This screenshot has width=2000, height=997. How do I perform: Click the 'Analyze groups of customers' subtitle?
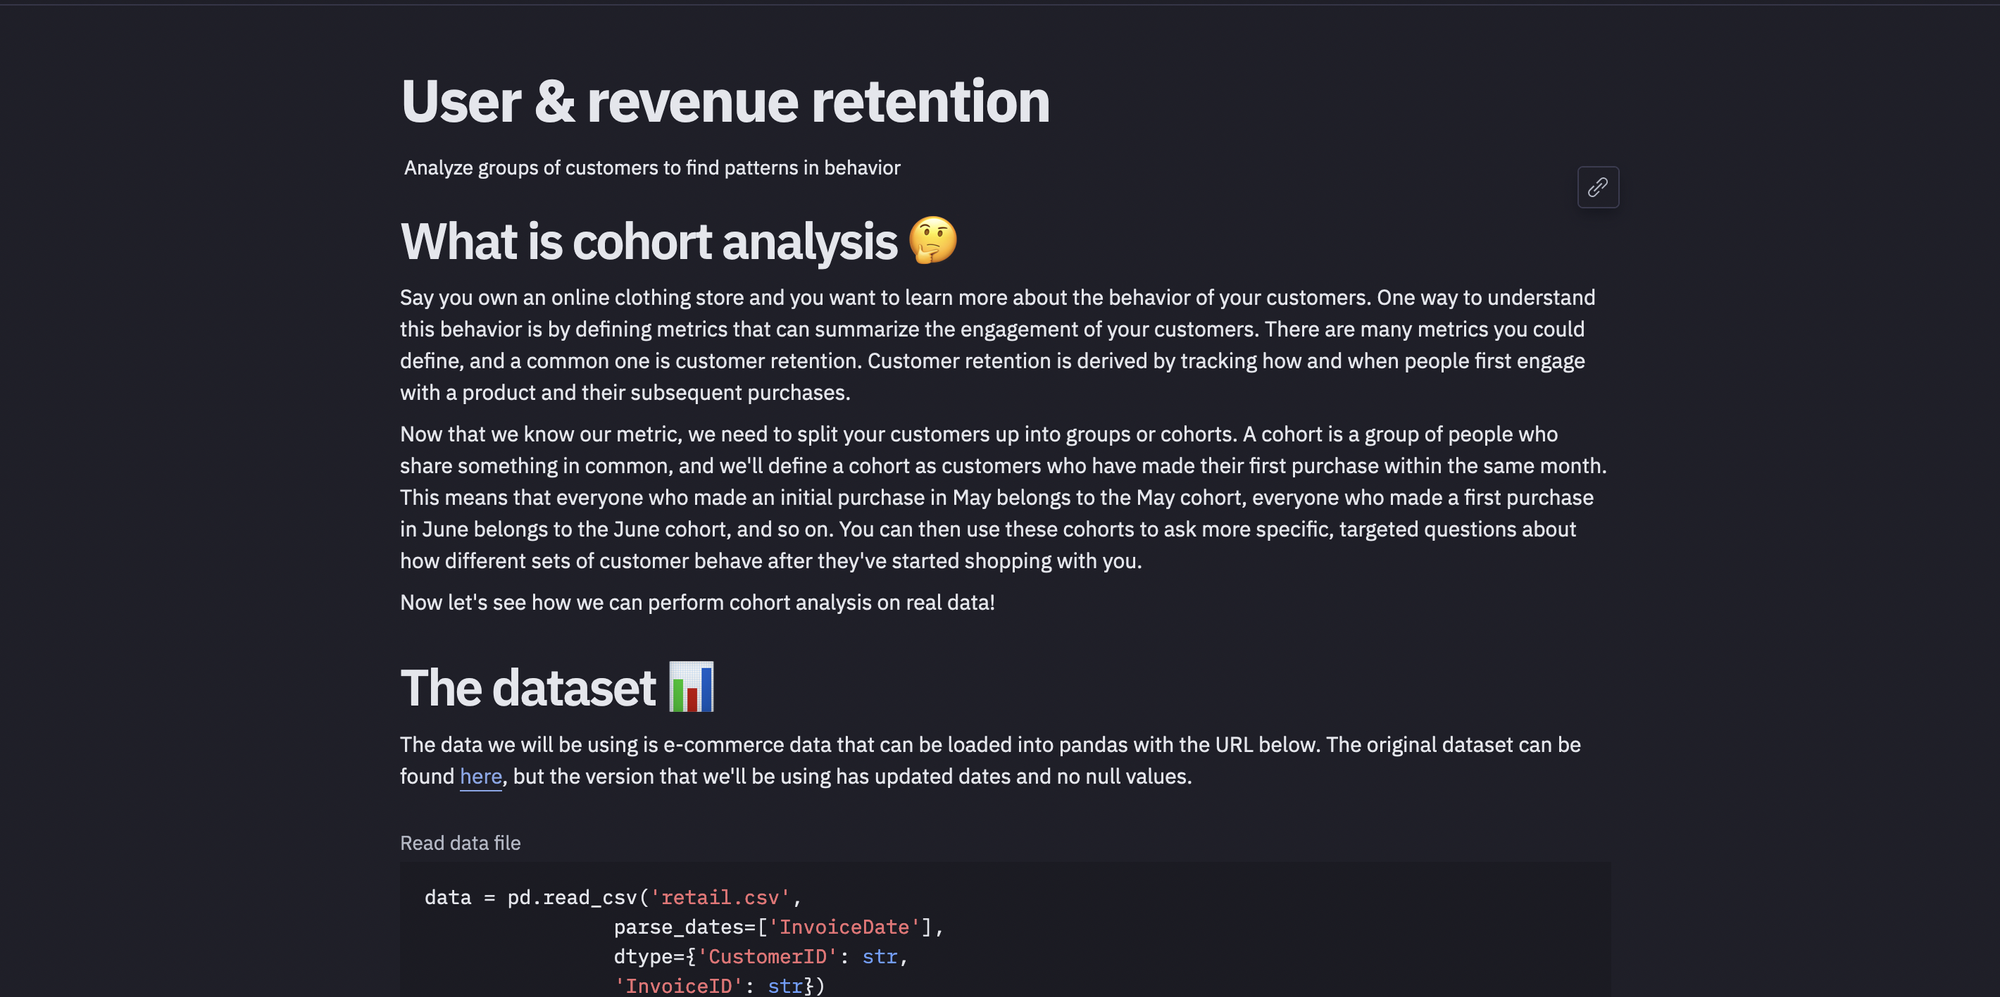652,168
